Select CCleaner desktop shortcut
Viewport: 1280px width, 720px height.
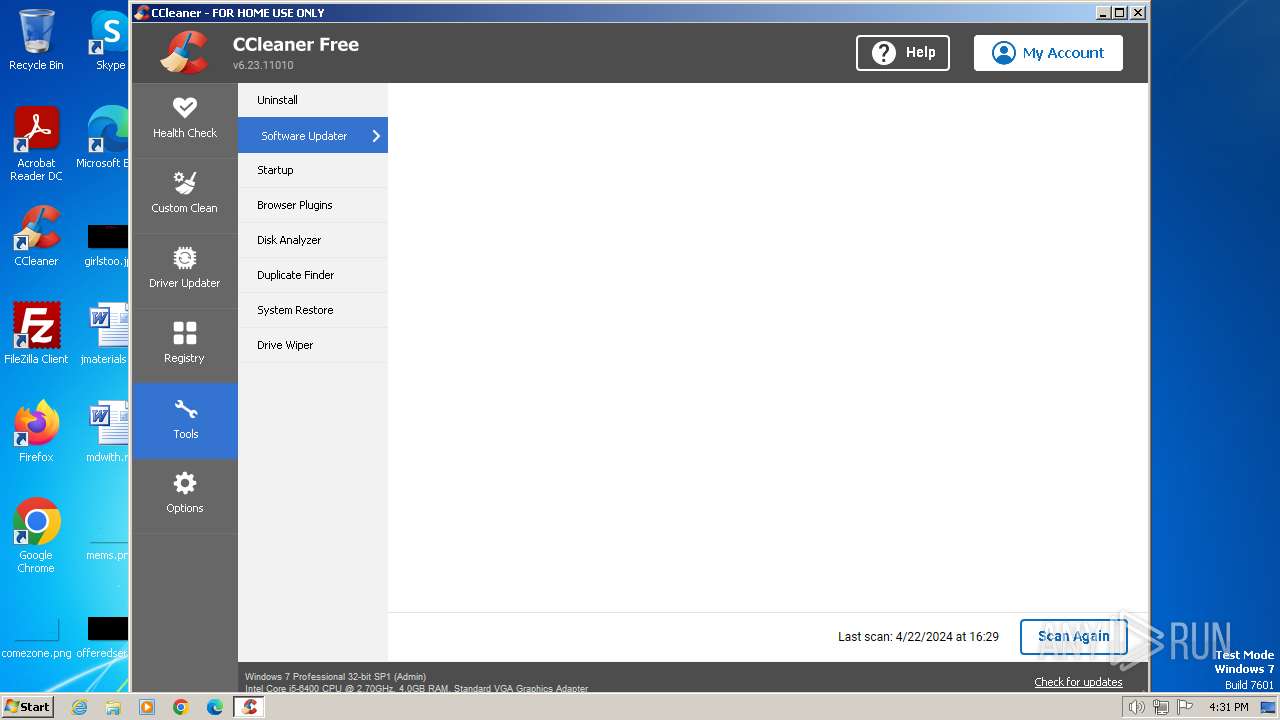coord(36,236)
